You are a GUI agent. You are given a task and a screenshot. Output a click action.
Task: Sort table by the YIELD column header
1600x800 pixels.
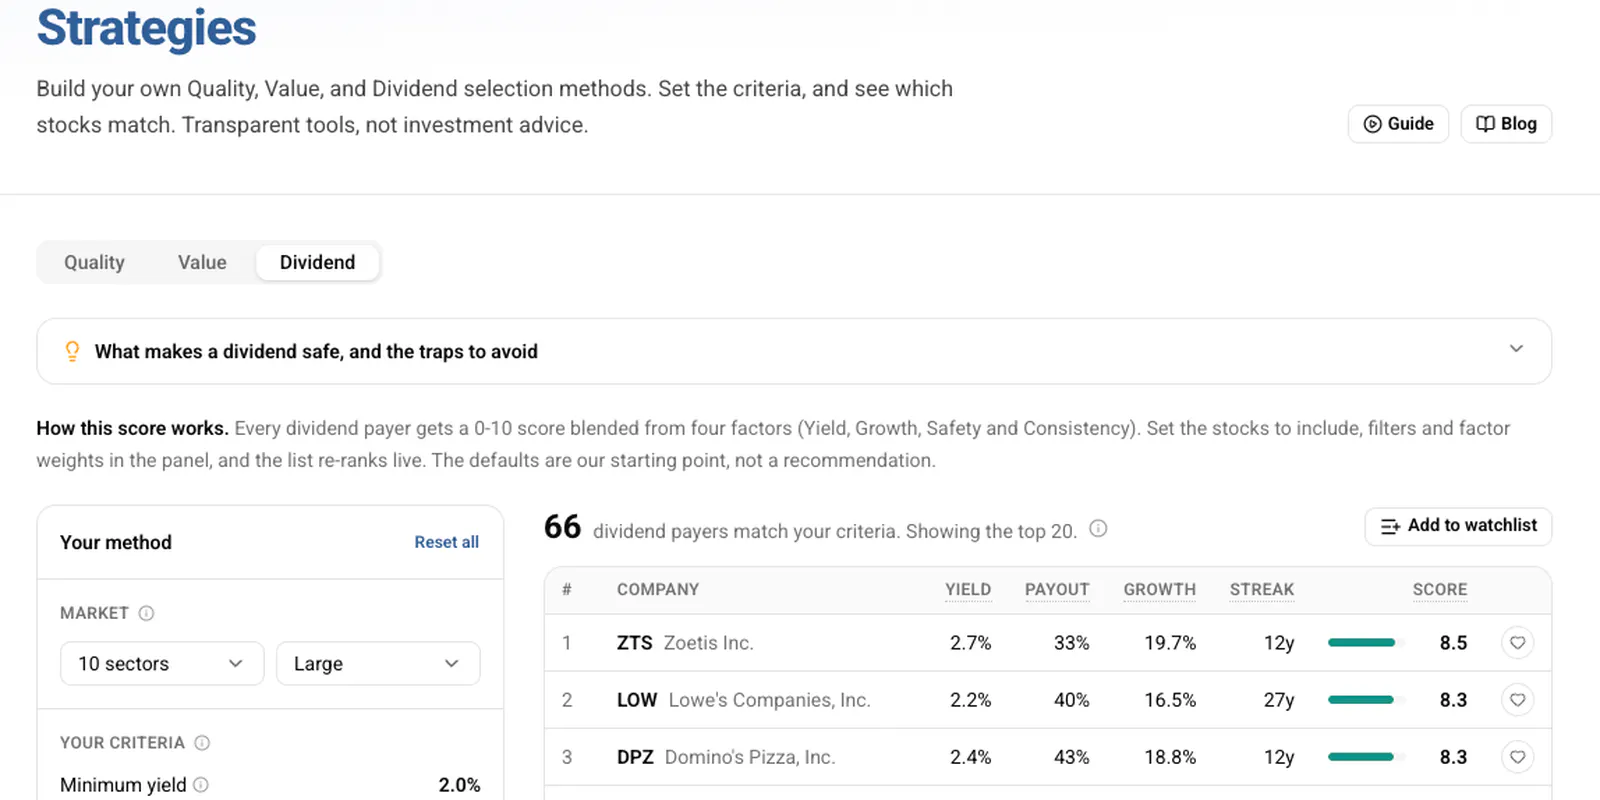968,590
